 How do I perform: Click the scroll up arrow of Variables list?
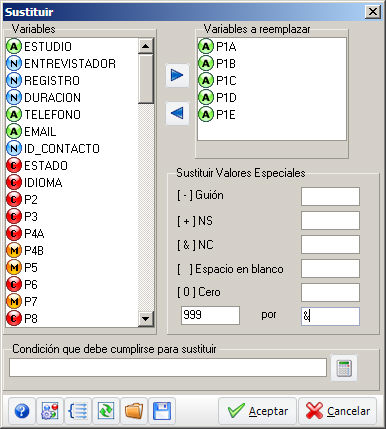tap(146, 46)
